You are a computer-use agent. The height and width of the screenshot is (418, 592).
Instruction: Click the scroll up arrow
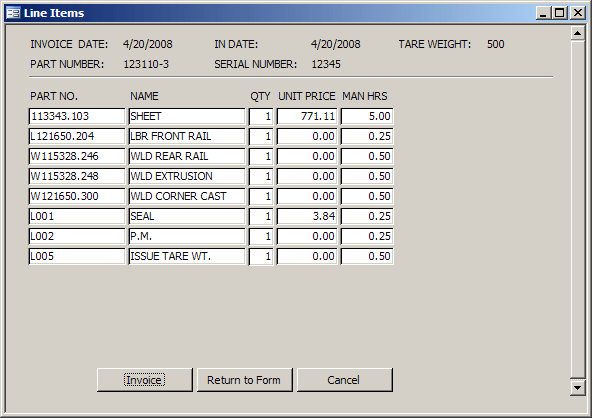click(x=577, y=34)
